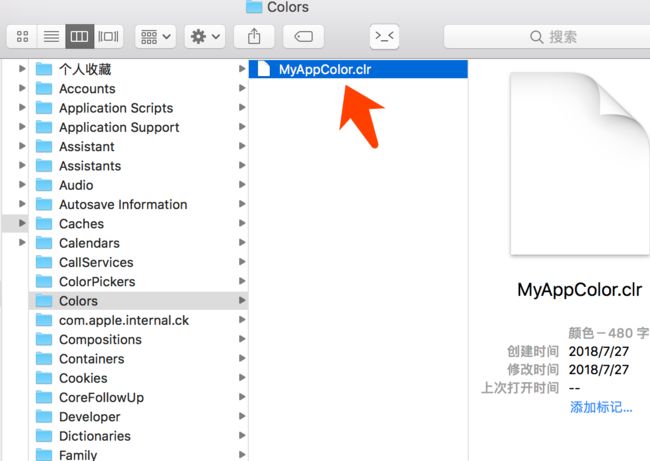Viewport: 650px width, 461px height.
Task: Click the 修改时间 label in preview
Action: tap(533, 369)
